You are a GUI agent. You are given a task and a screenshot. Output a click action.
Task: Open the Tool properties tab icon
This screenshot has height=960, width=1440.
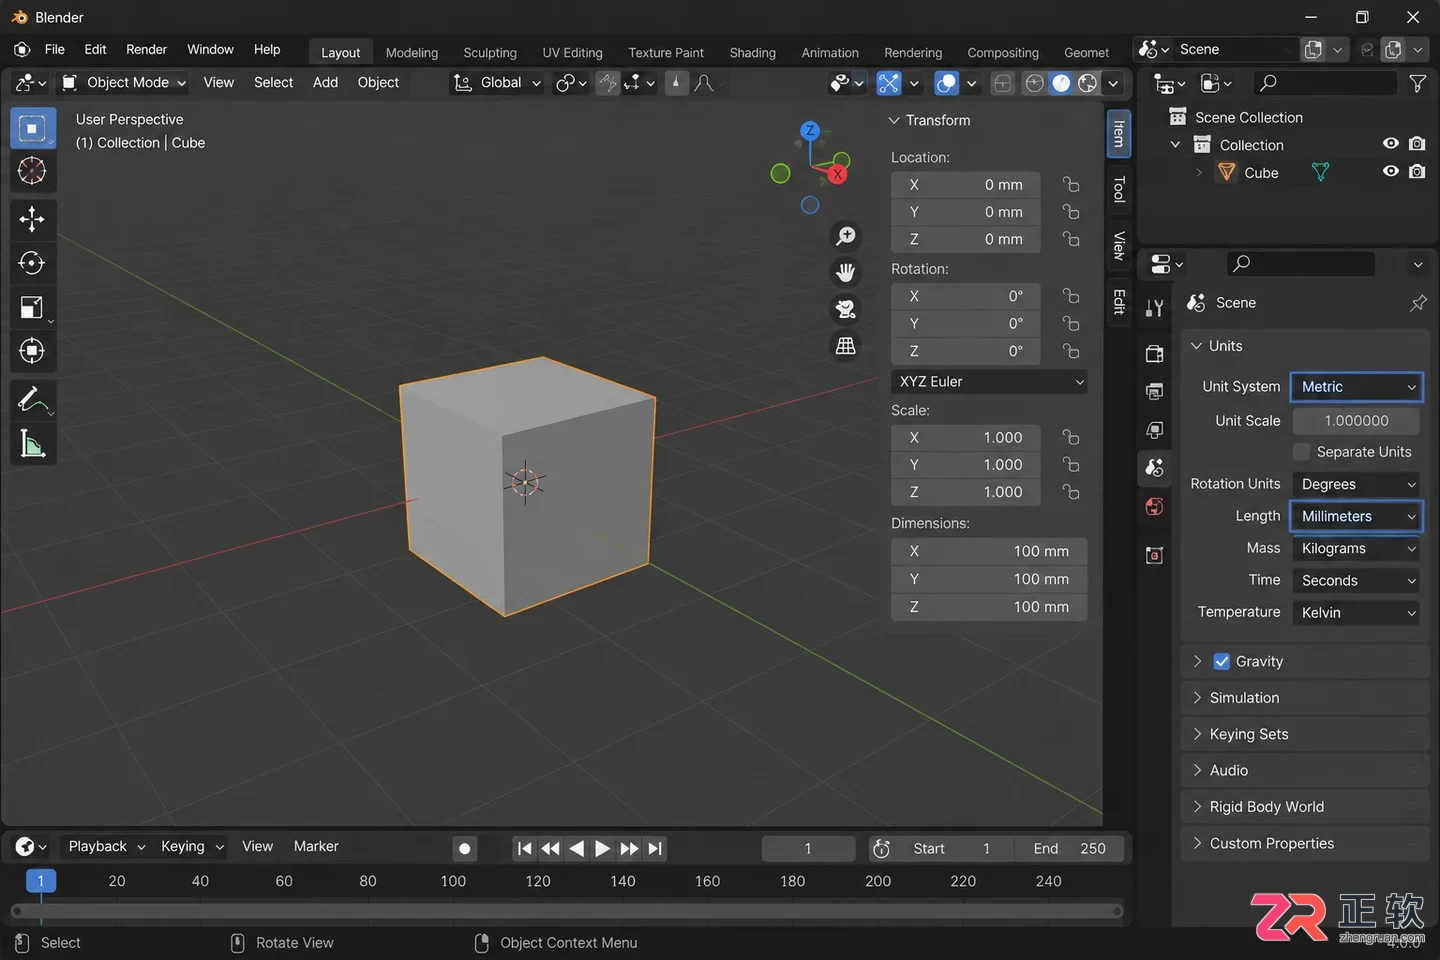click(1155, 308)
